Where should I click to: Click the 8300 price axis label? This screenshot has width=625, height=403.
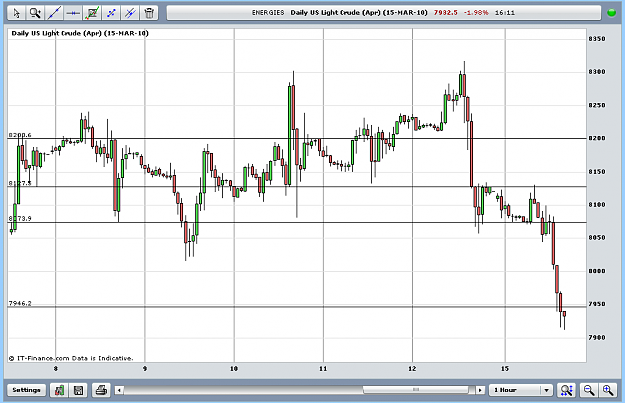point(597,72)
